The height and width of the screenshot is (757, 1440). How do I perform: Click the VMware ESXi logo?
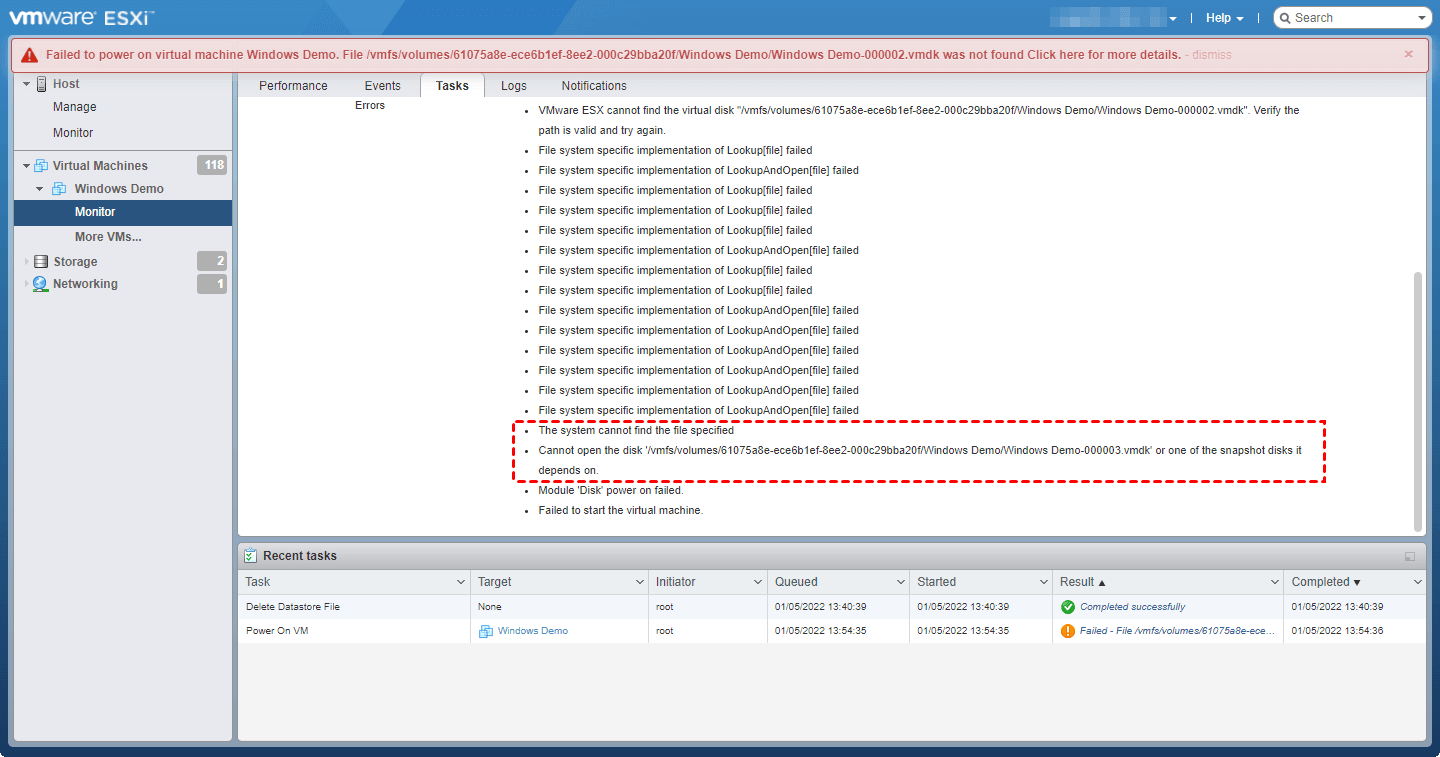point(82,17)
